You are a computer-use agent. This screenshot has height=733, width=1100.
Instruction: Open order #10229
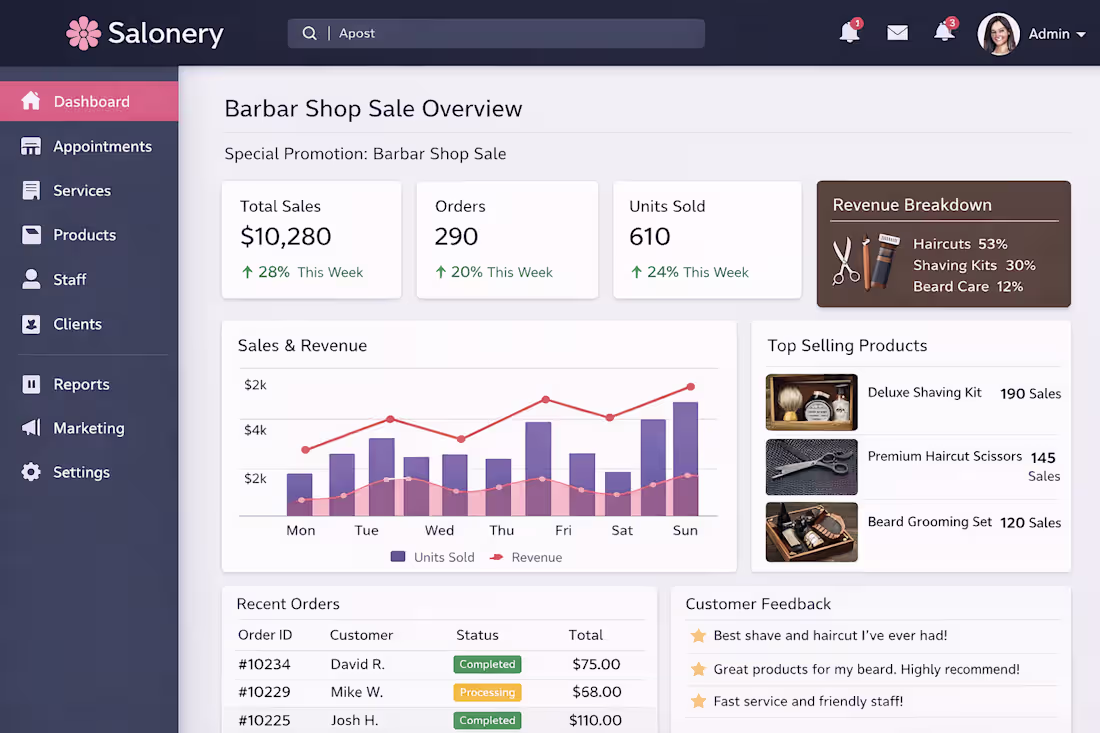click(264, 692)
